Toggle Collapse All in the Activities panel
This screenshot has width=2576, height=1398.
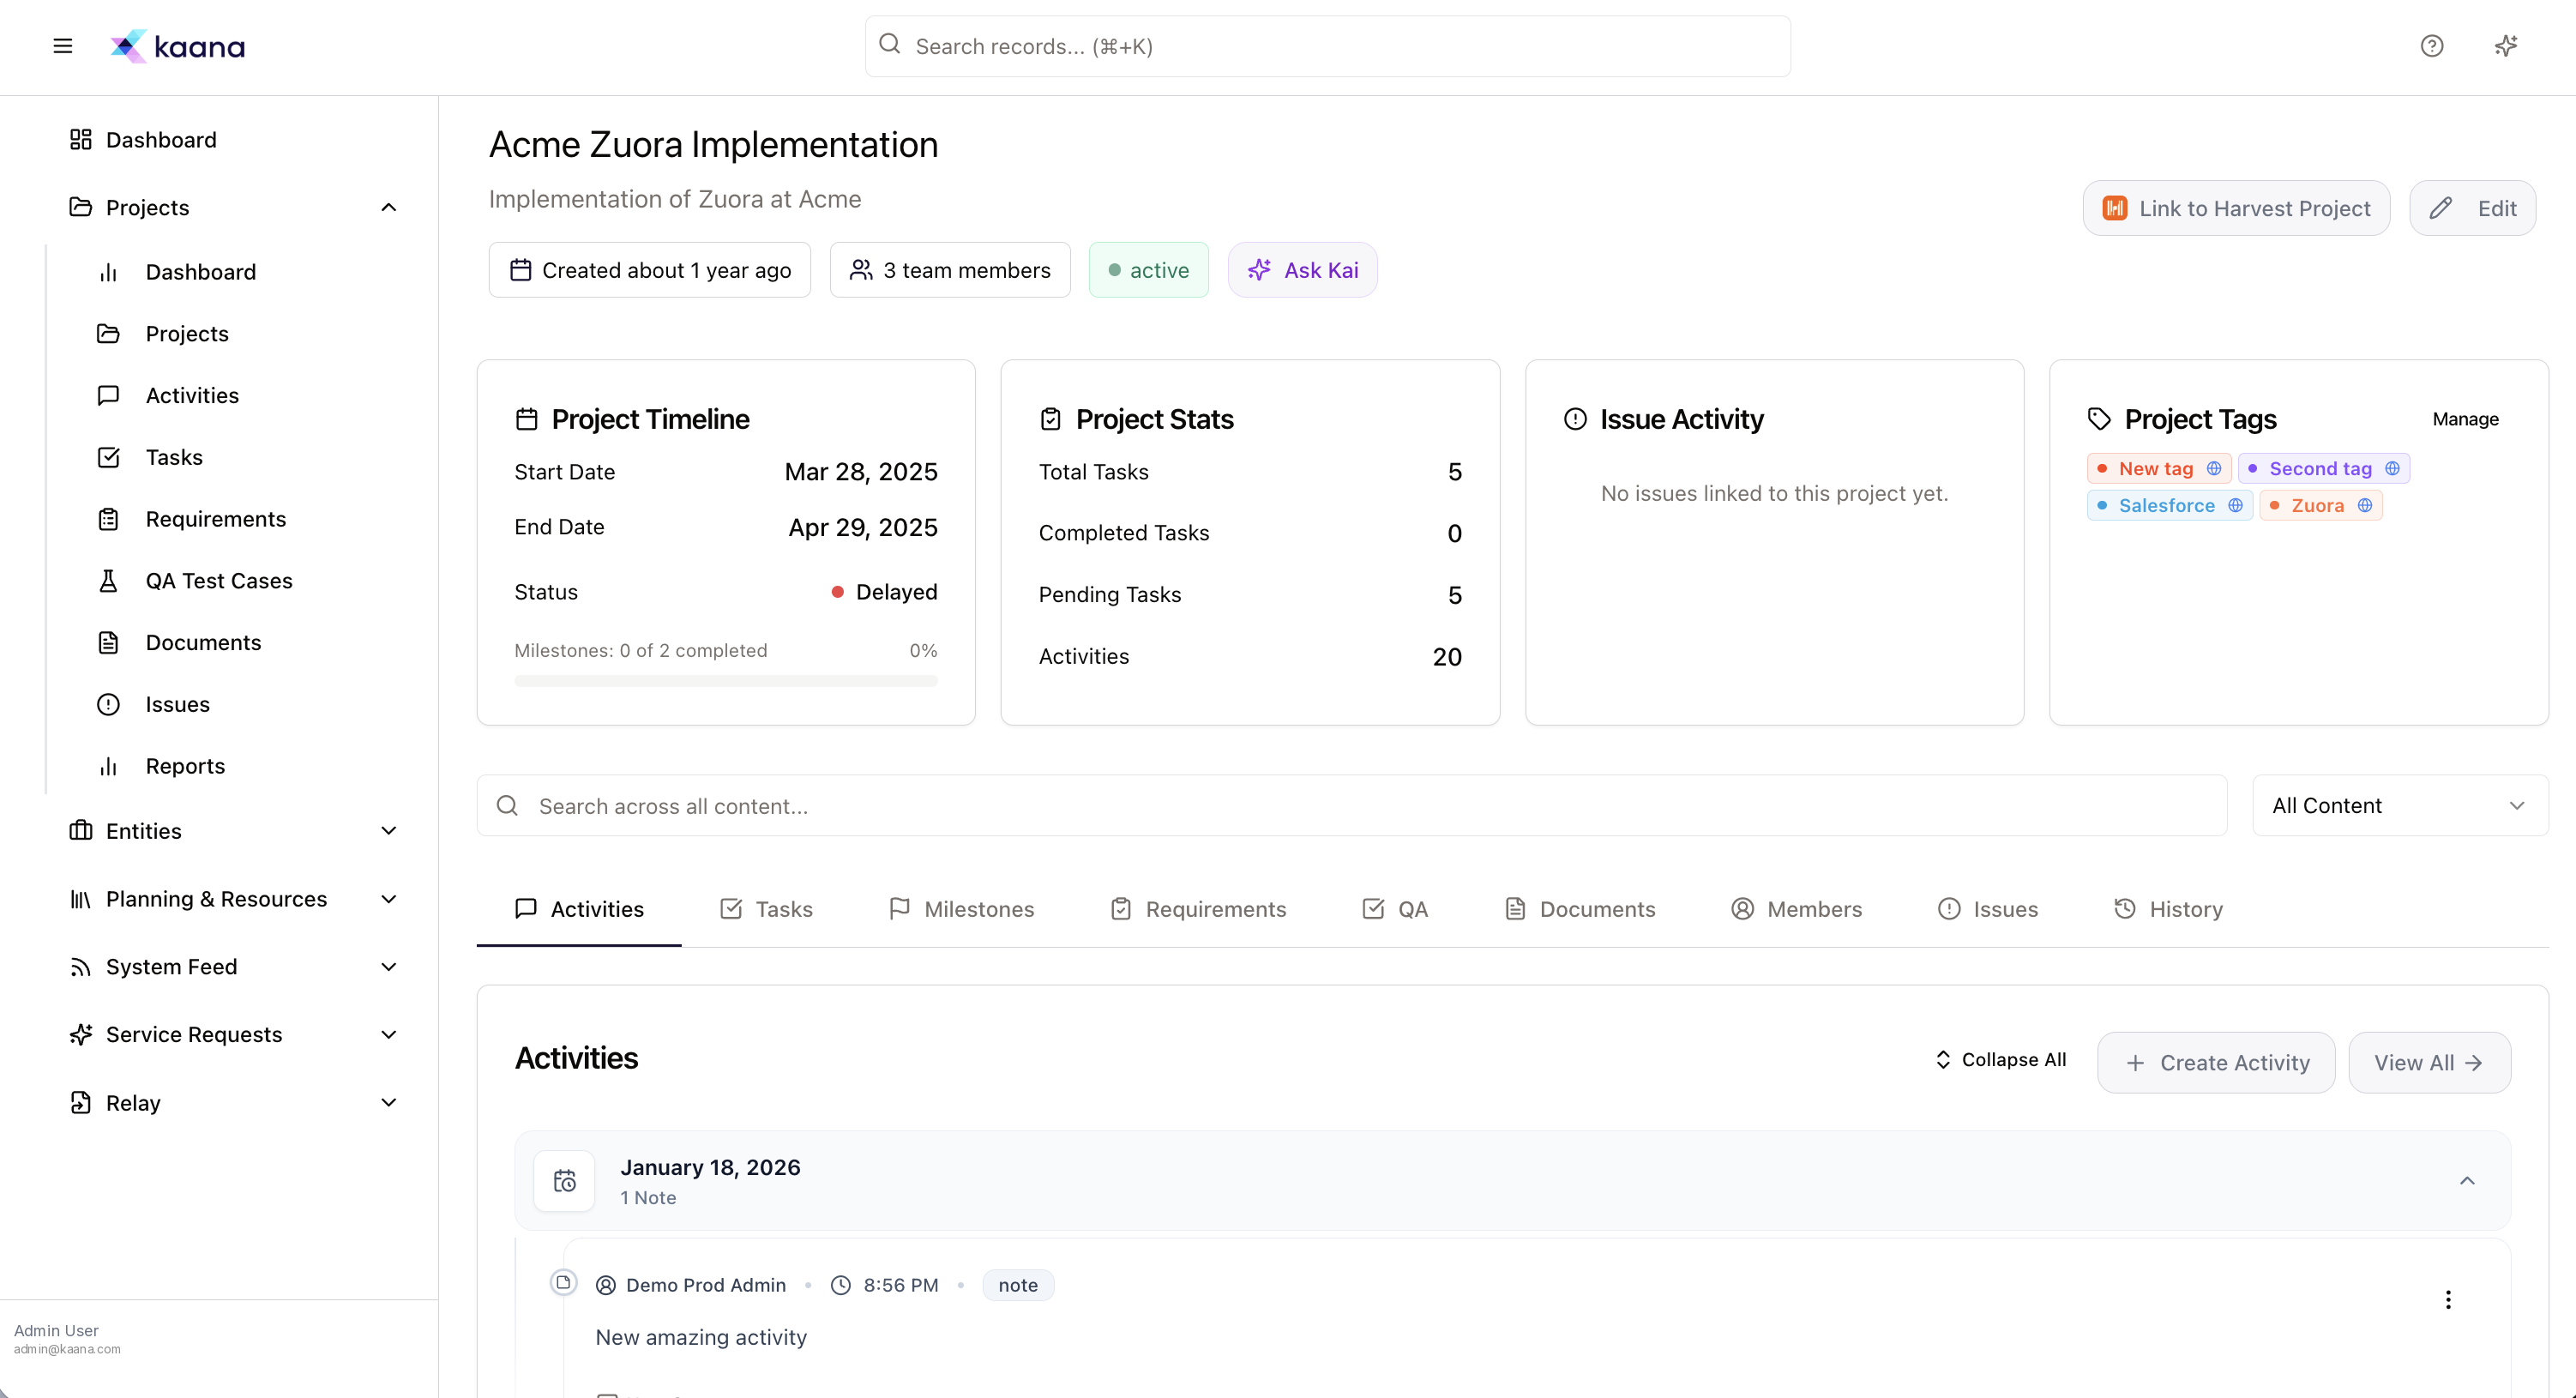point(2000,1060)
